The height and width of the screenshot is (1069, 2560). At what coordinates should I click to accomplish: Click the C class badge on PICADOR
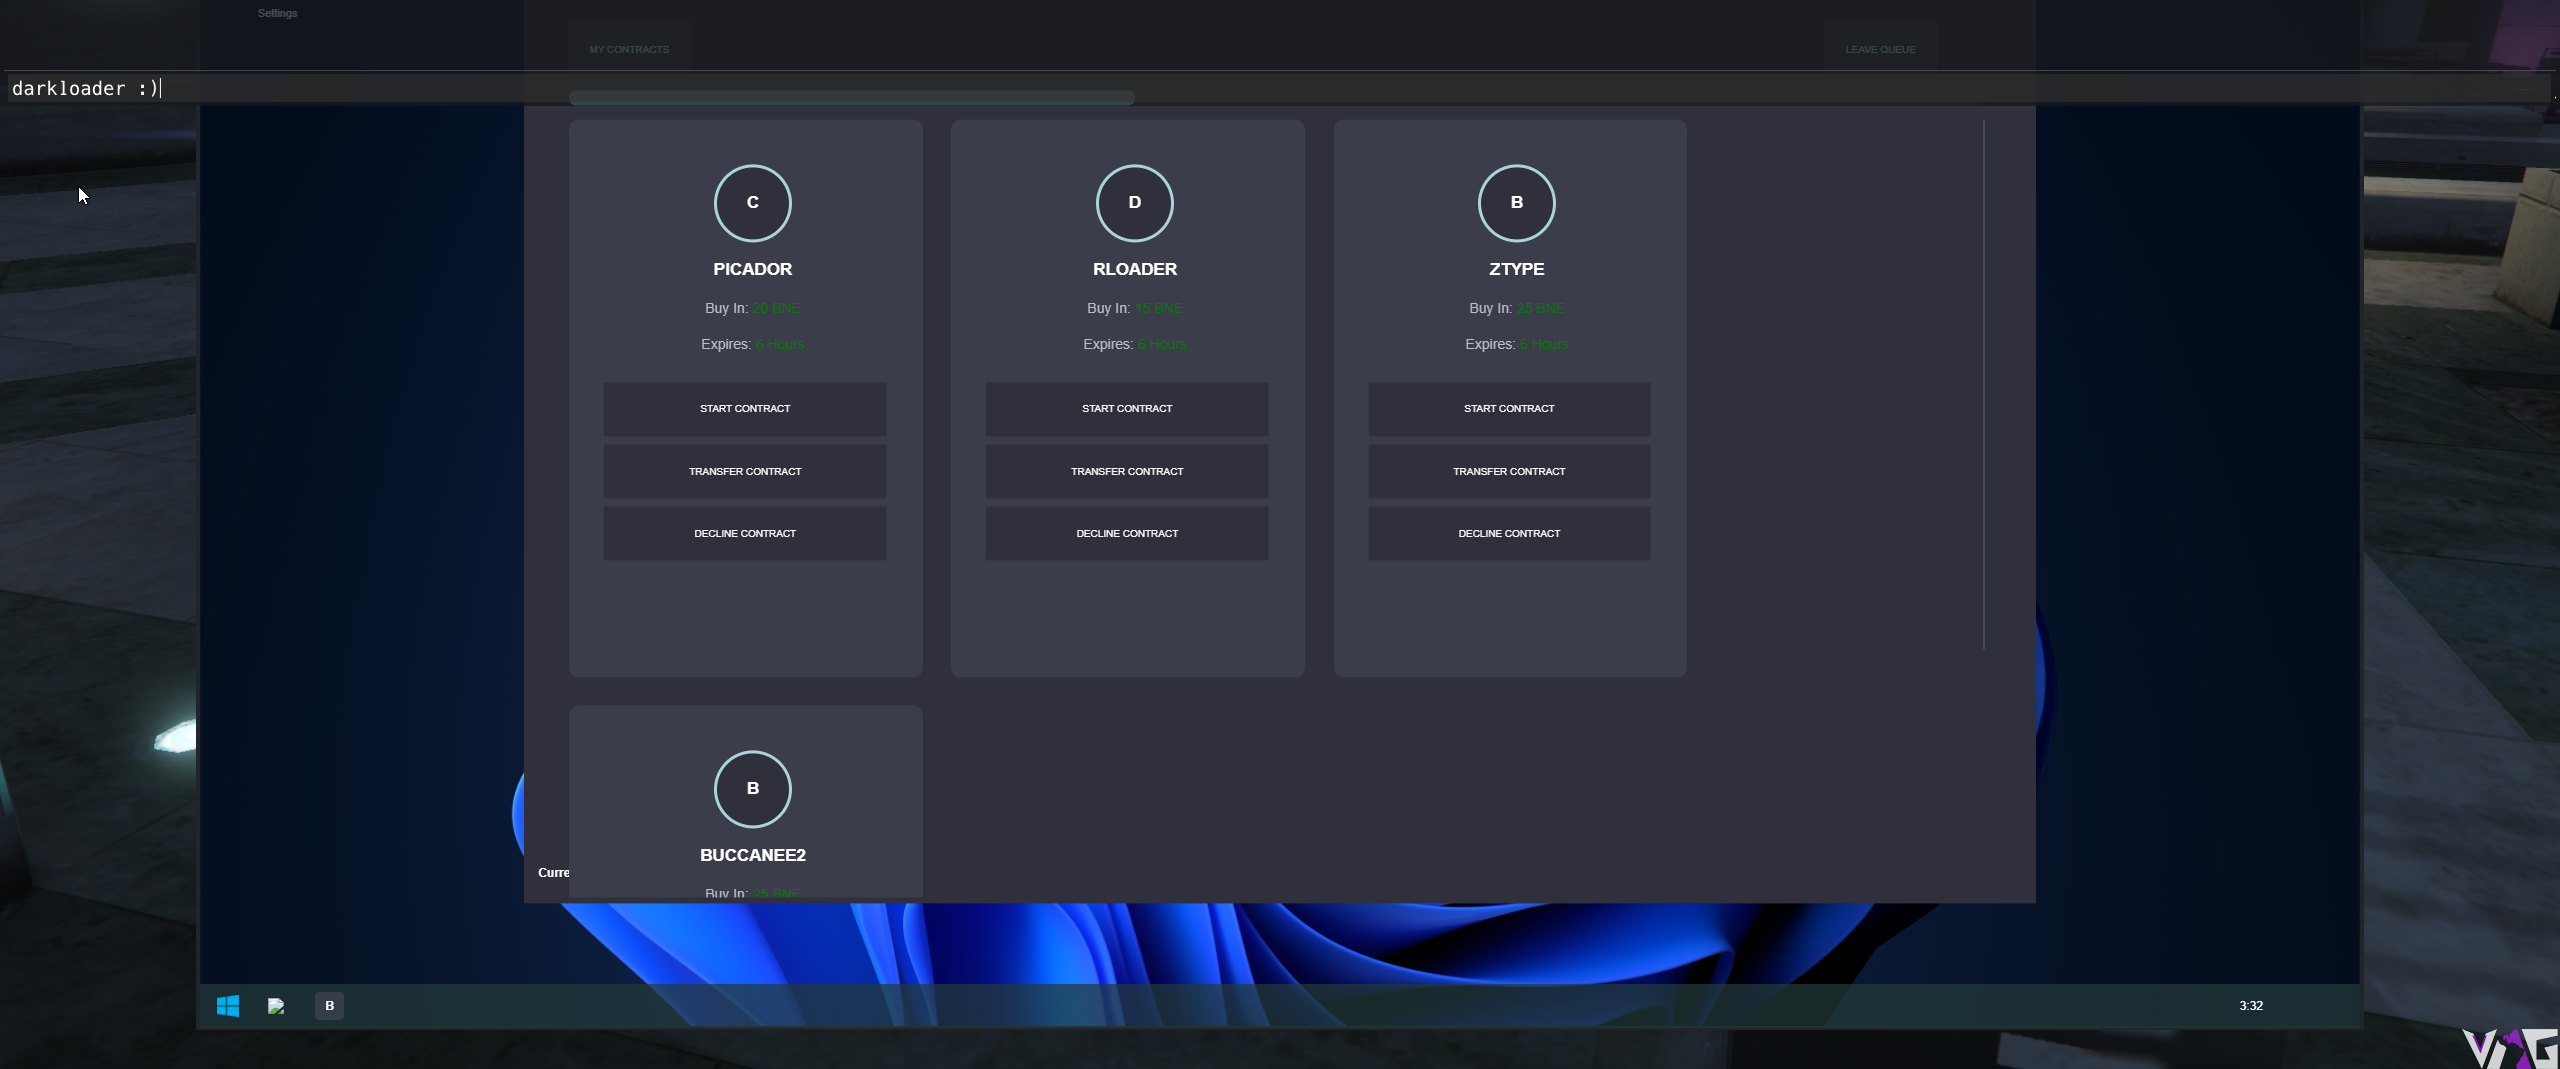(753, 203)
